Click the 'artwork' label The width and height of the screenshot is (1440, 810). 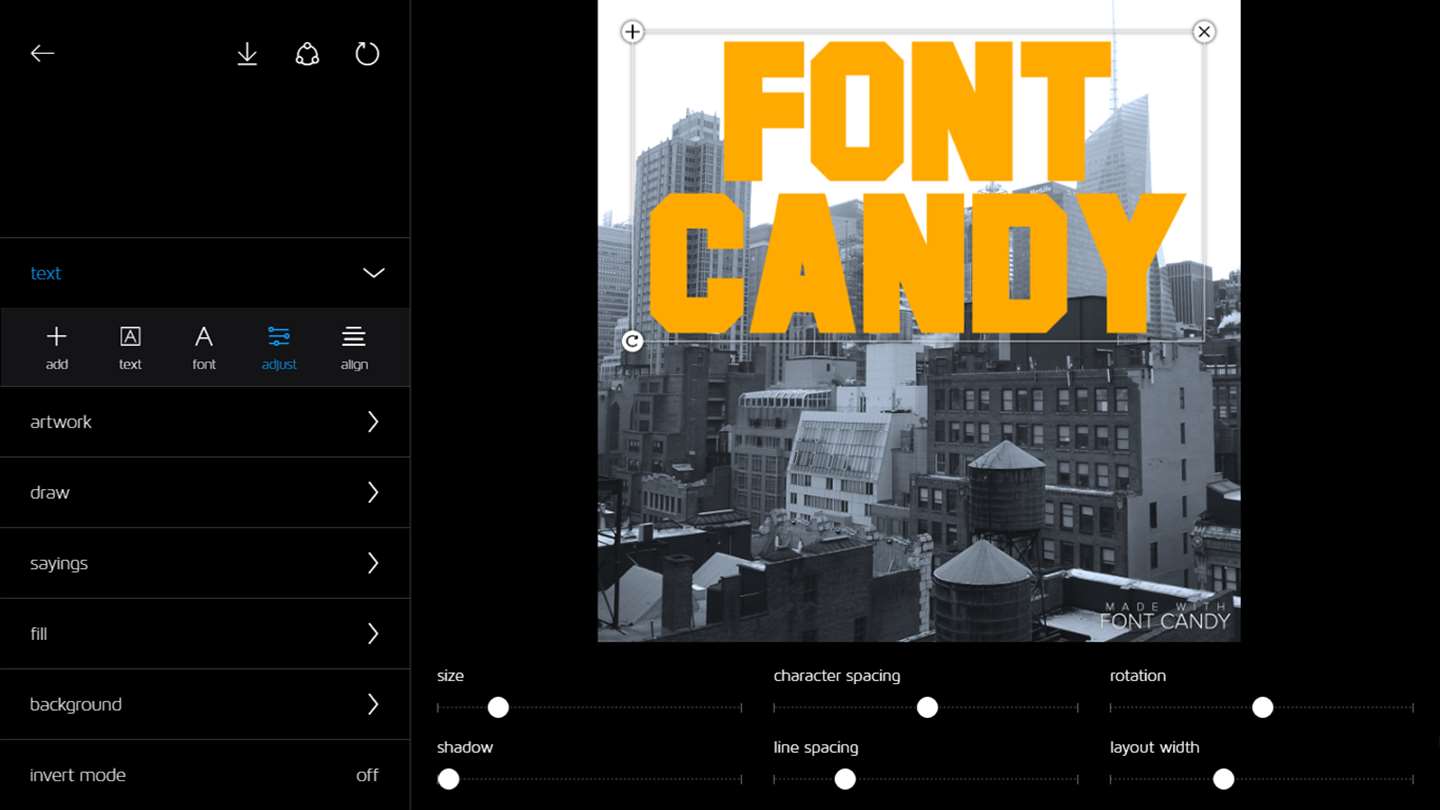click(x=61, y=422)
